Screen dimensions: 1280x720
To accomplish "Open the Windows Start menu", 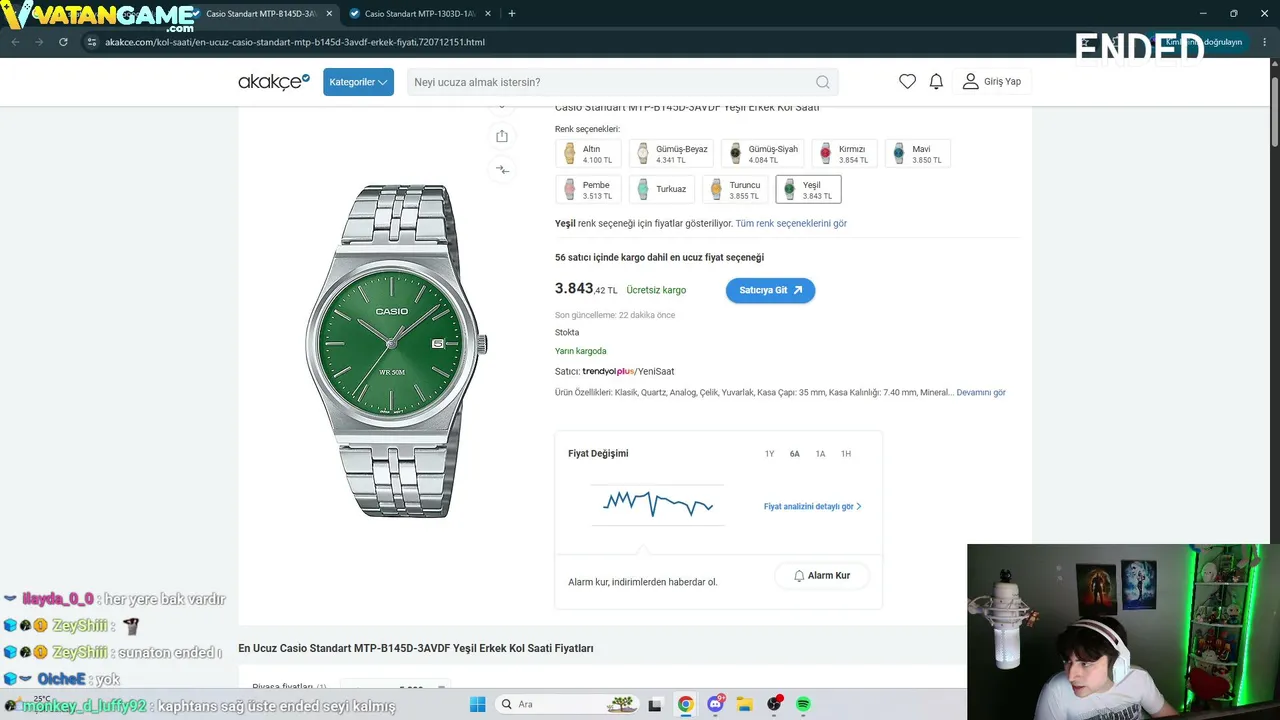I will tap(477, 704).
